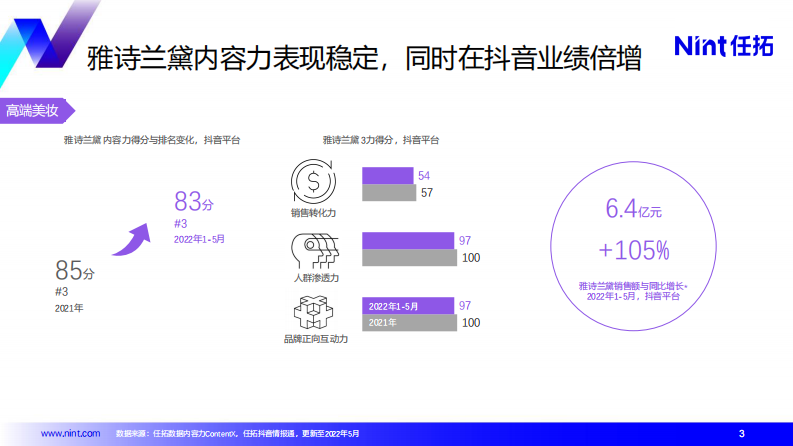Click the #3 rank under 83分
The width and height of the screenshot is (793, 446).
pyautogui.click(x=181, y=224)
